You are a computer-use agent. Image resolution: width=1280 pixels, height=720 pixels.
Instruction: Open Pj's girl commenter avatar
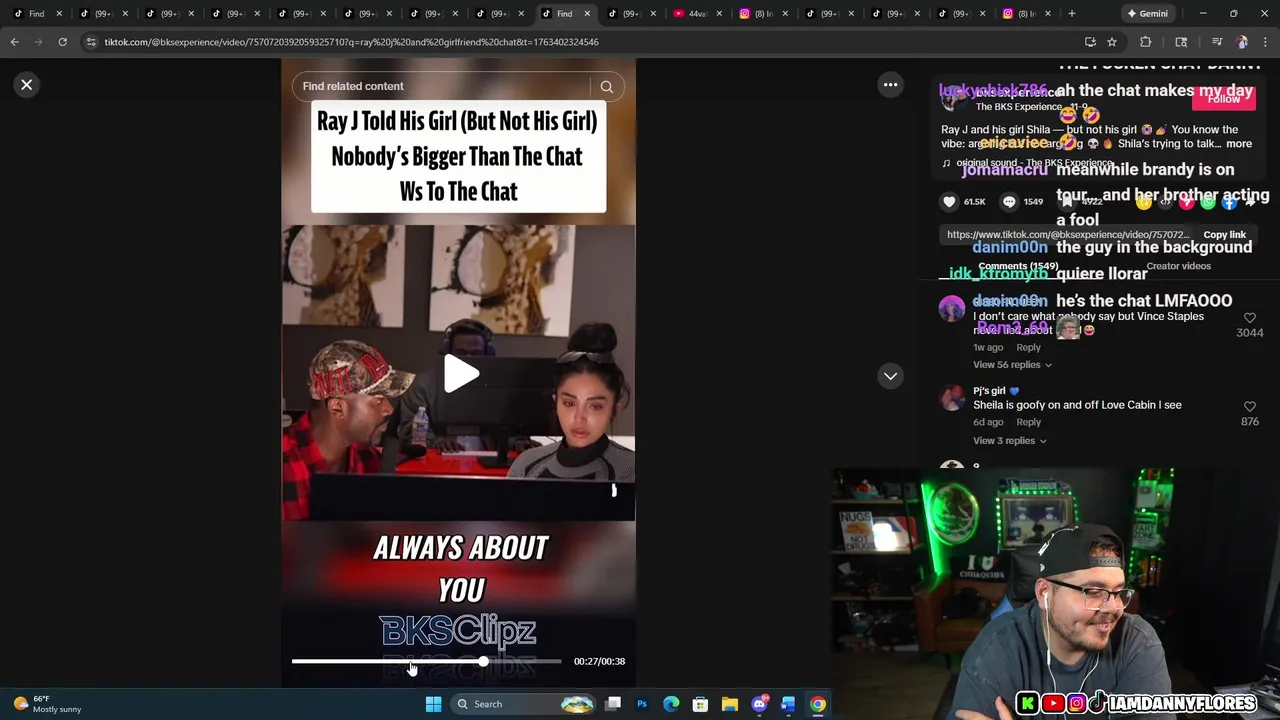point(952,398)
